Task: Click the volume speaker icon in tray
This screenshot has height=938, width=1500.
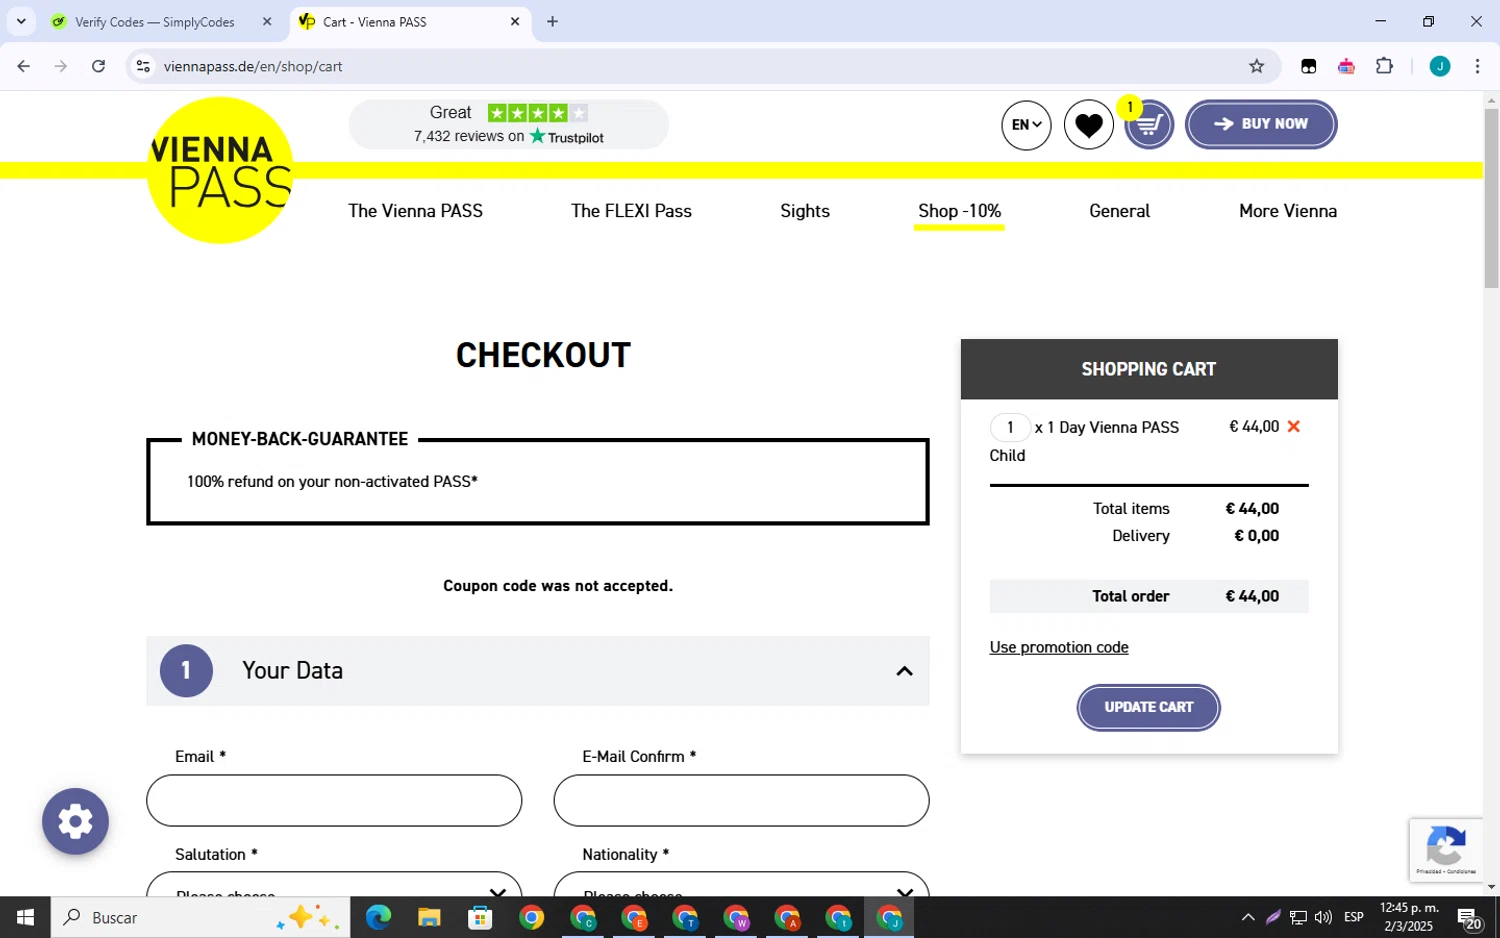Action: point(1323,917)
